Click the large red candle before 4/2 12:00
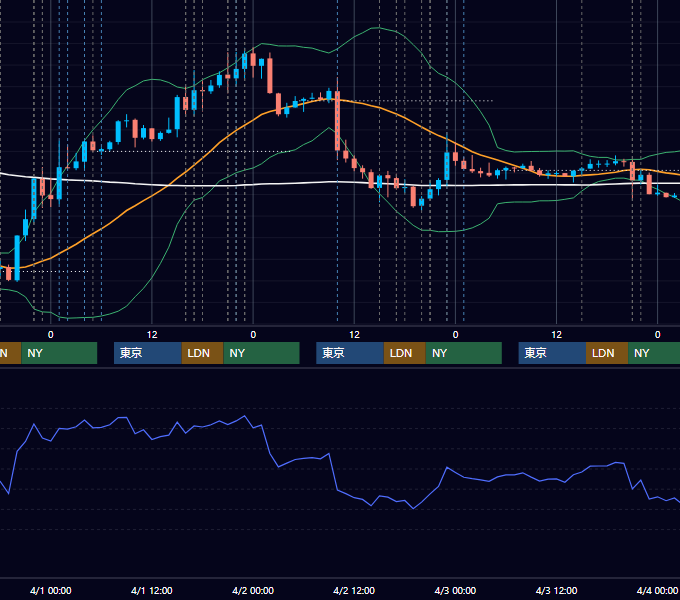 pyautogui.click(x=337, y=121)
